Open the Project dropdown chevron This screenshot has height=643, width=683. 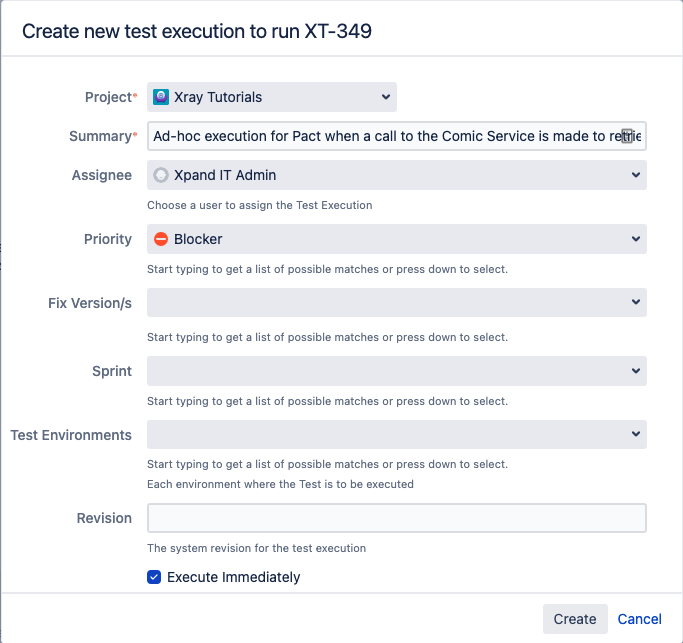pos(385,97)
